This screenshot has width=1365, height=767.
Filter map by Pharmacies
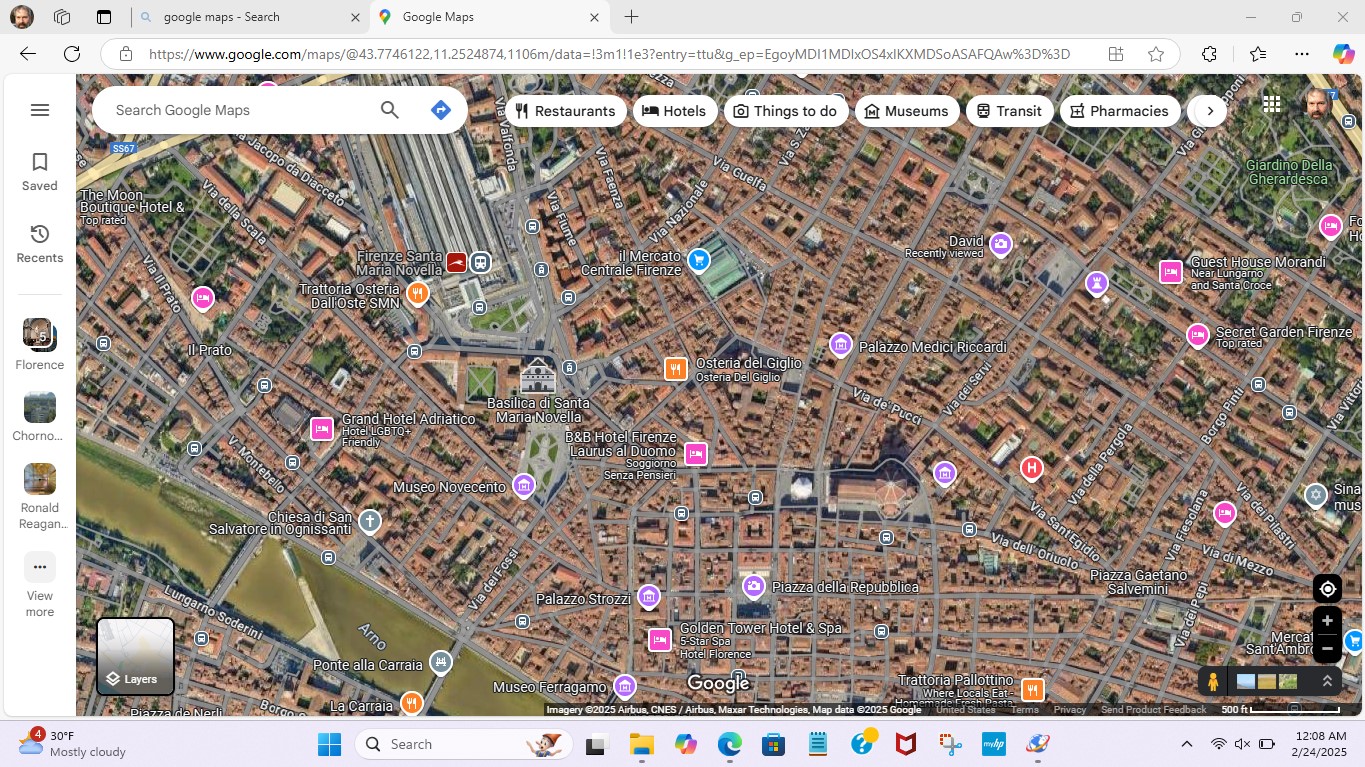tap(1120, 111)
